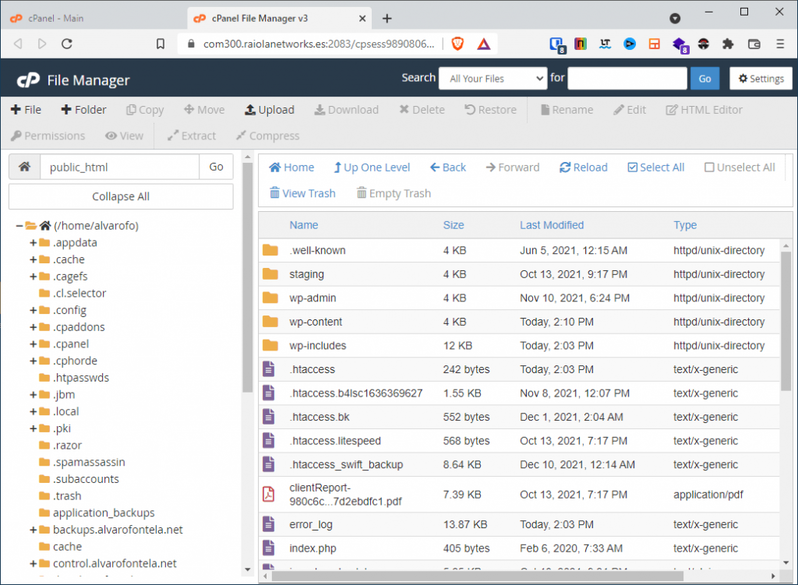Expand the .appdata folder
The width and height of the screenshot is (798, 585).
click(x=33, y=243)
